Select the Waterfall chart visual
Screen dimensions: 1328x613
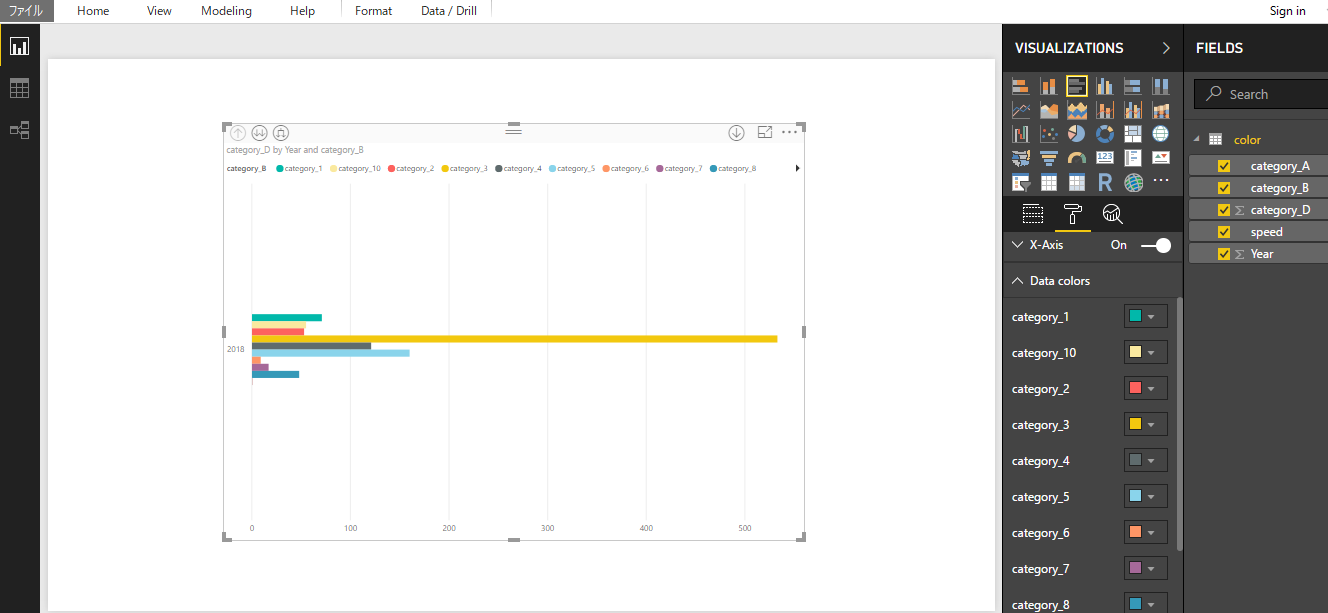1021,134
